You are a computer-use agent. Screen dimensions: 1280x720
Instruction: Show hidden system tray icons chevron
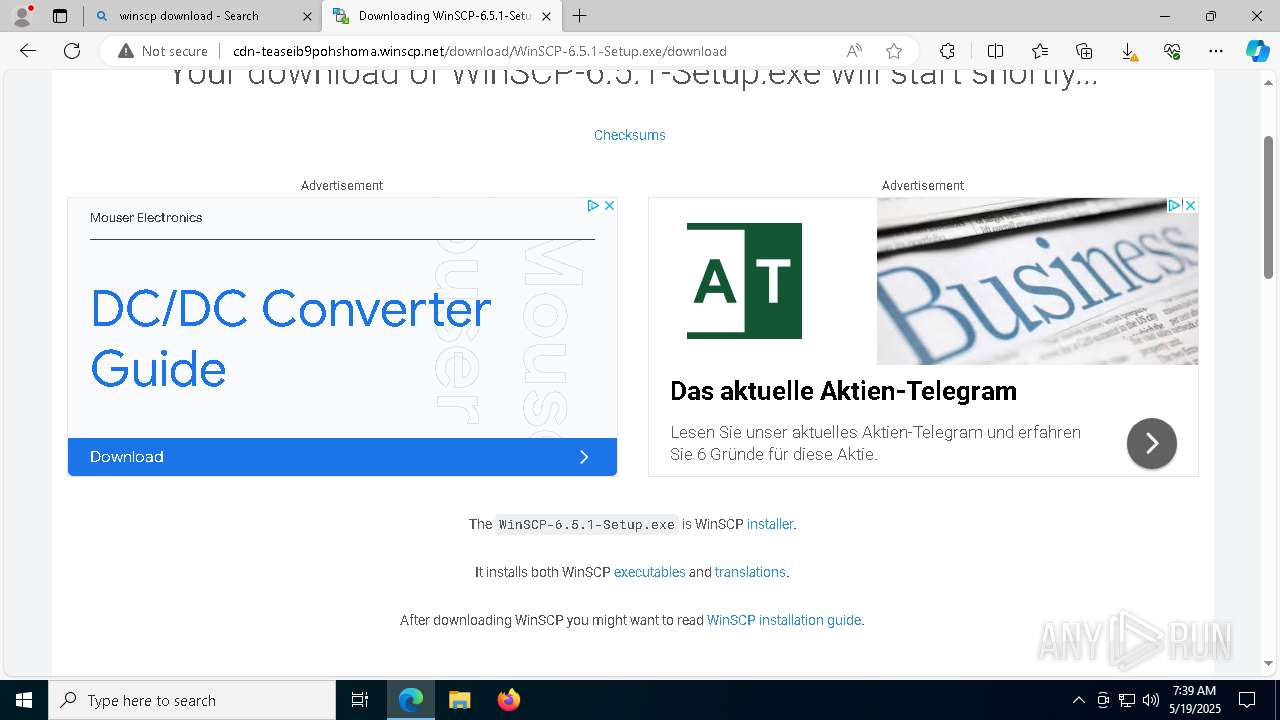(x=1078, y=700)
